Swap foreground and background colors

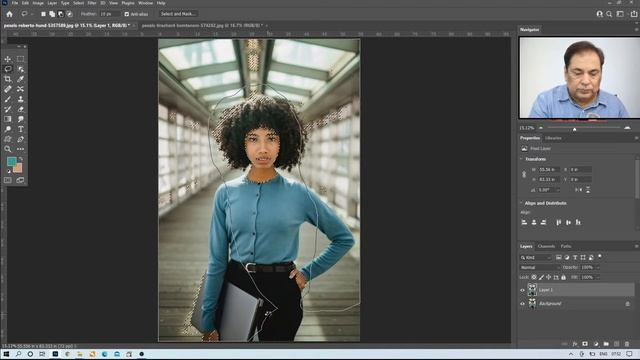click(x=20, y=159)
